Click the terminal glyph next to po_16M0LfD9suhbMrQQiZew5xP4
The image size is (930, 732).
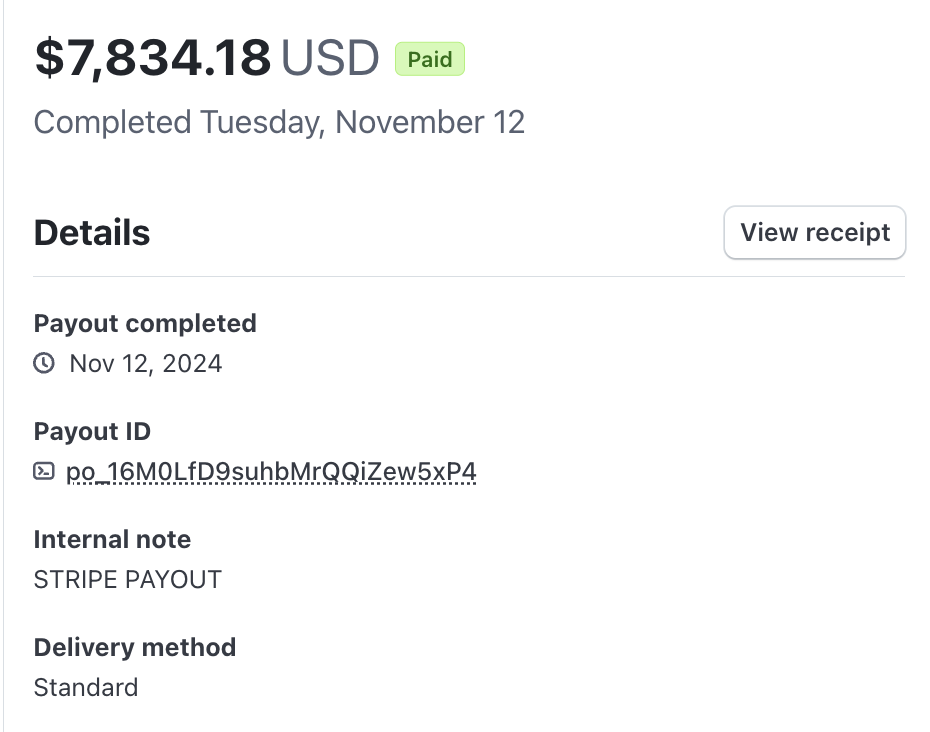[44, 471]
